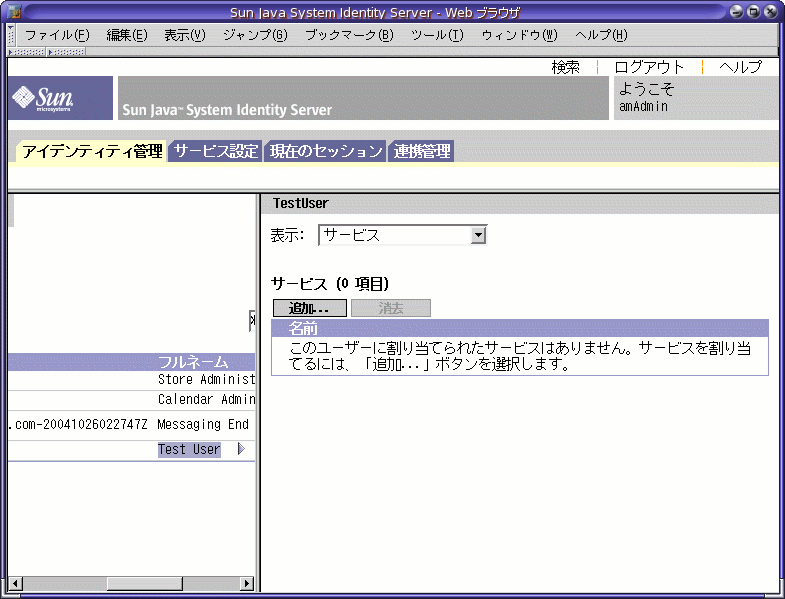Click right arrow of horizontal scrollbar
Viewport: 785px width, 599px height.
click(247, 583)
